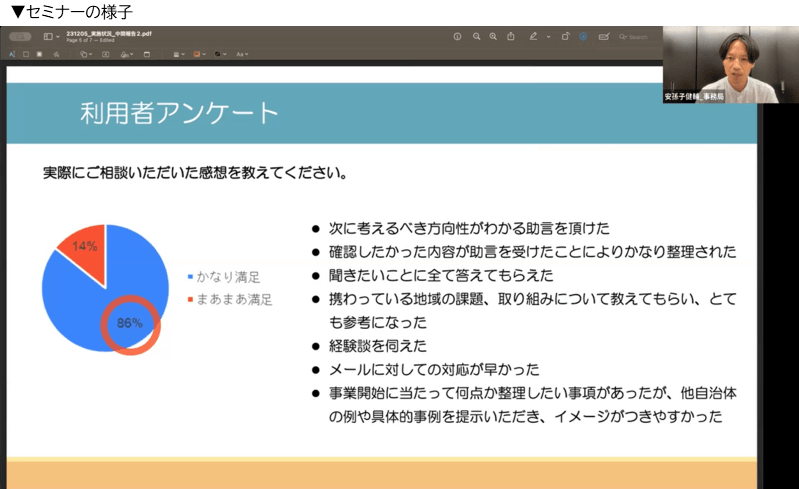Expand the Highlight color dropdown arrow
This screenshot has height=489, width=799.
(548, 37)
